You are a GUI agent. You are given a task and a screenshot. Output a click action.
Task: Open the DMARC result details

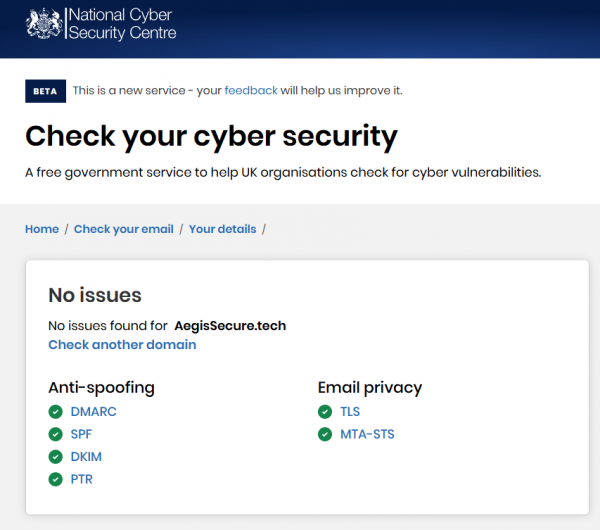click(x=93, y=411)
